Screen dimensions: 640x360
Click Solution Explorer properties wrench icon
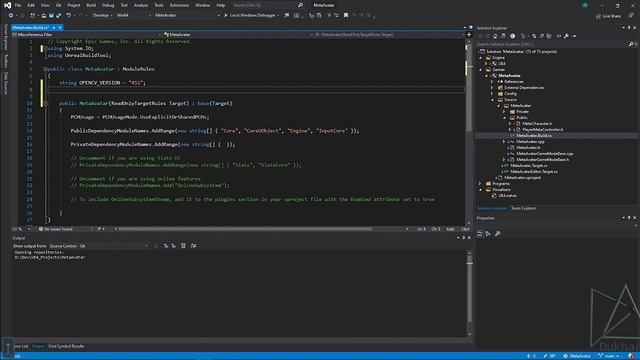click(x=567, y=36)
